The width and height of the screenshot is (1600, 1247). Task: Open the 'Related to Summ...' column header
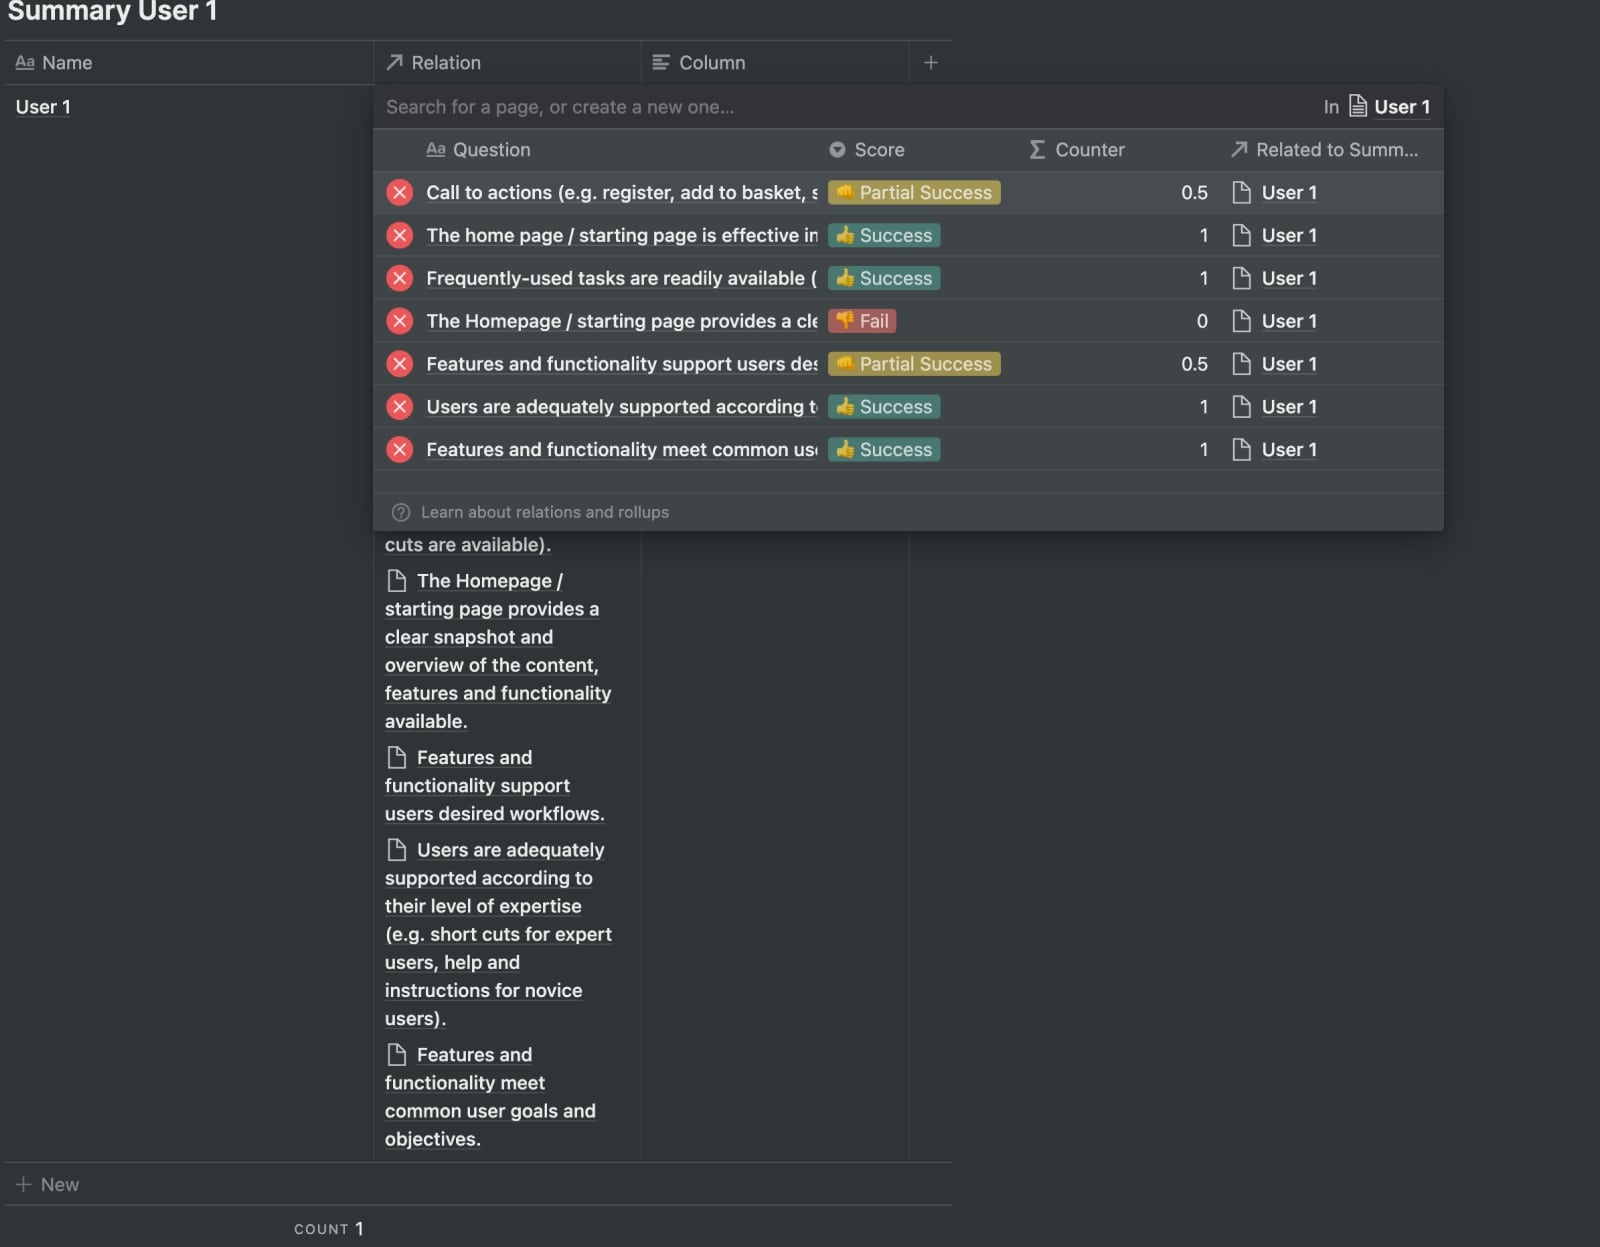coord(1324,150)
